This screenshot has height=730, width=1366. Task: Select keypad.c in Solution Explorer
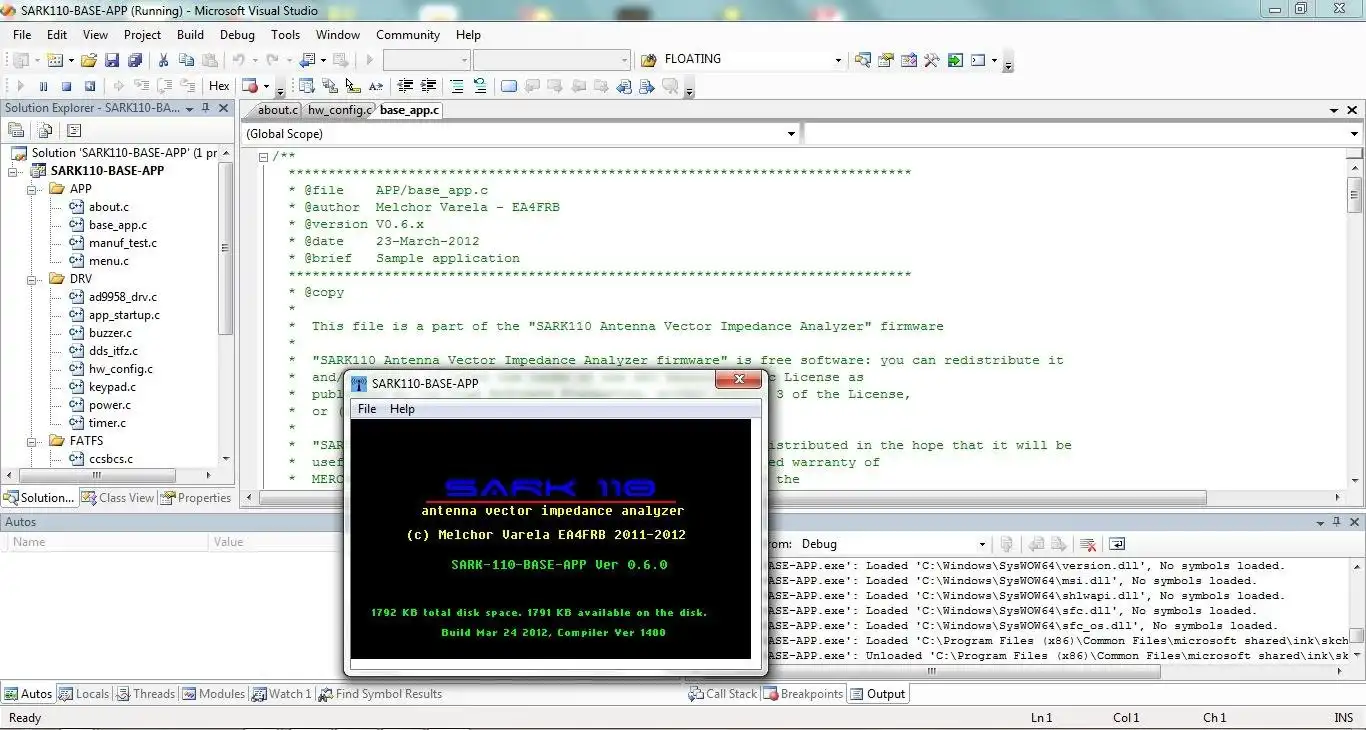(x=112, y=387)
